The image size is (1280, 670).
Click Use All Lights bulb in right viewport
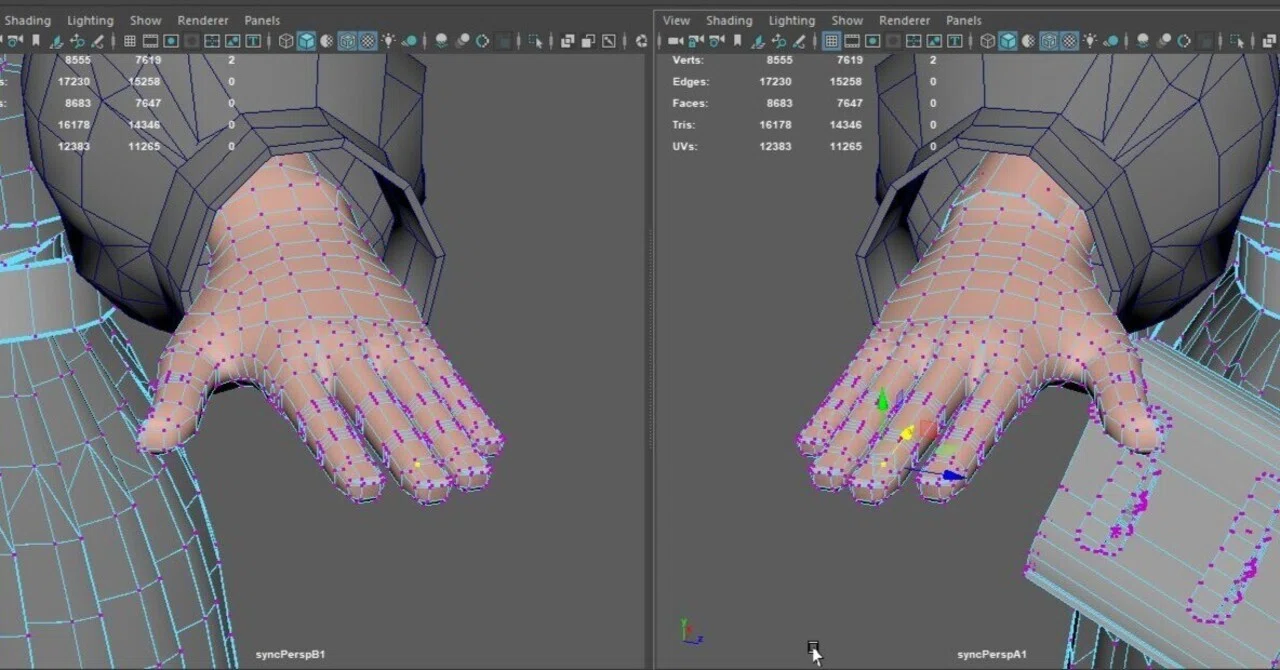[x=1091, y=41]
